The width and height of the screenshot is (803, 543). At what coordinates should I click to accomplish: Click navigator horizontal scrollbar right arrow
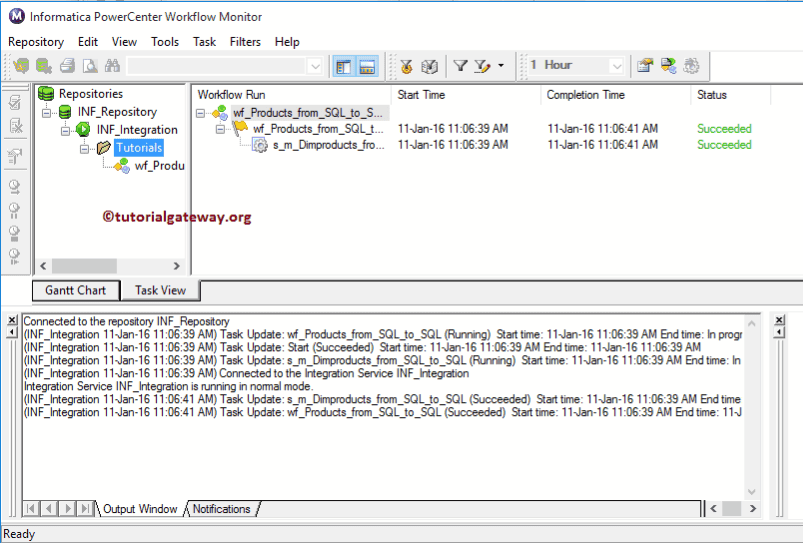176,266
